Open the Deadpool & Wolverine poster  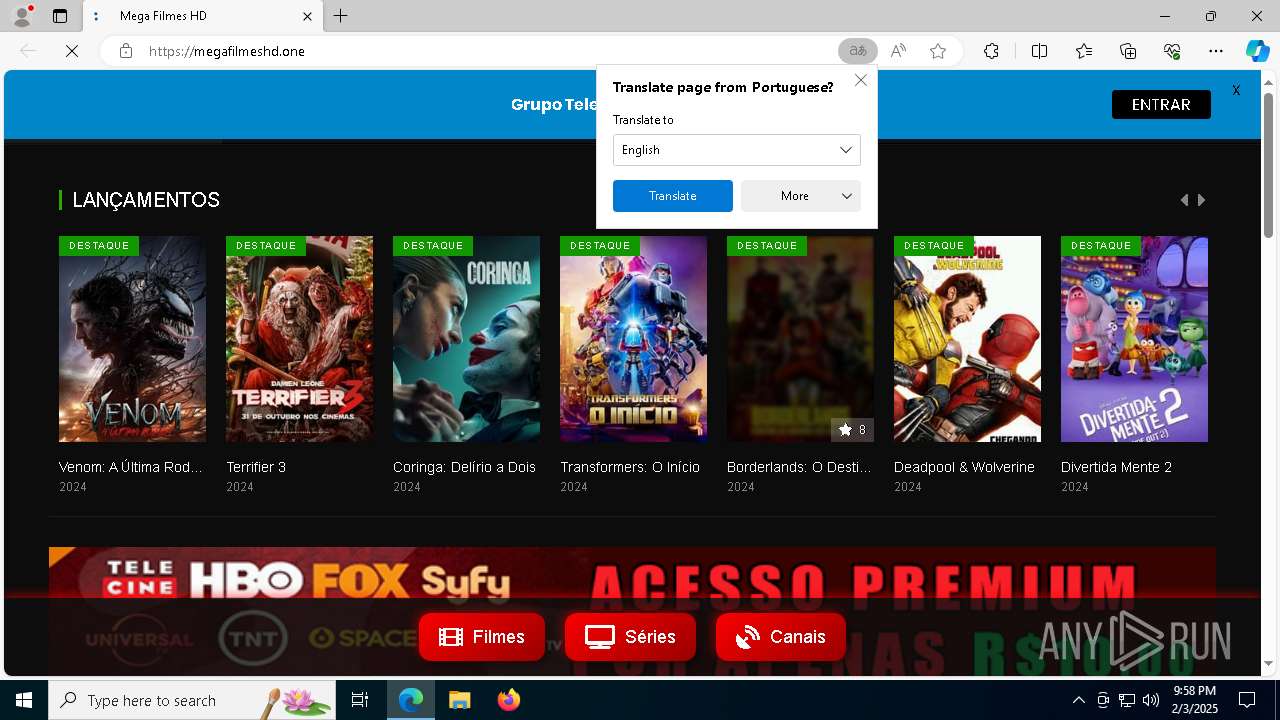(967, 339)
